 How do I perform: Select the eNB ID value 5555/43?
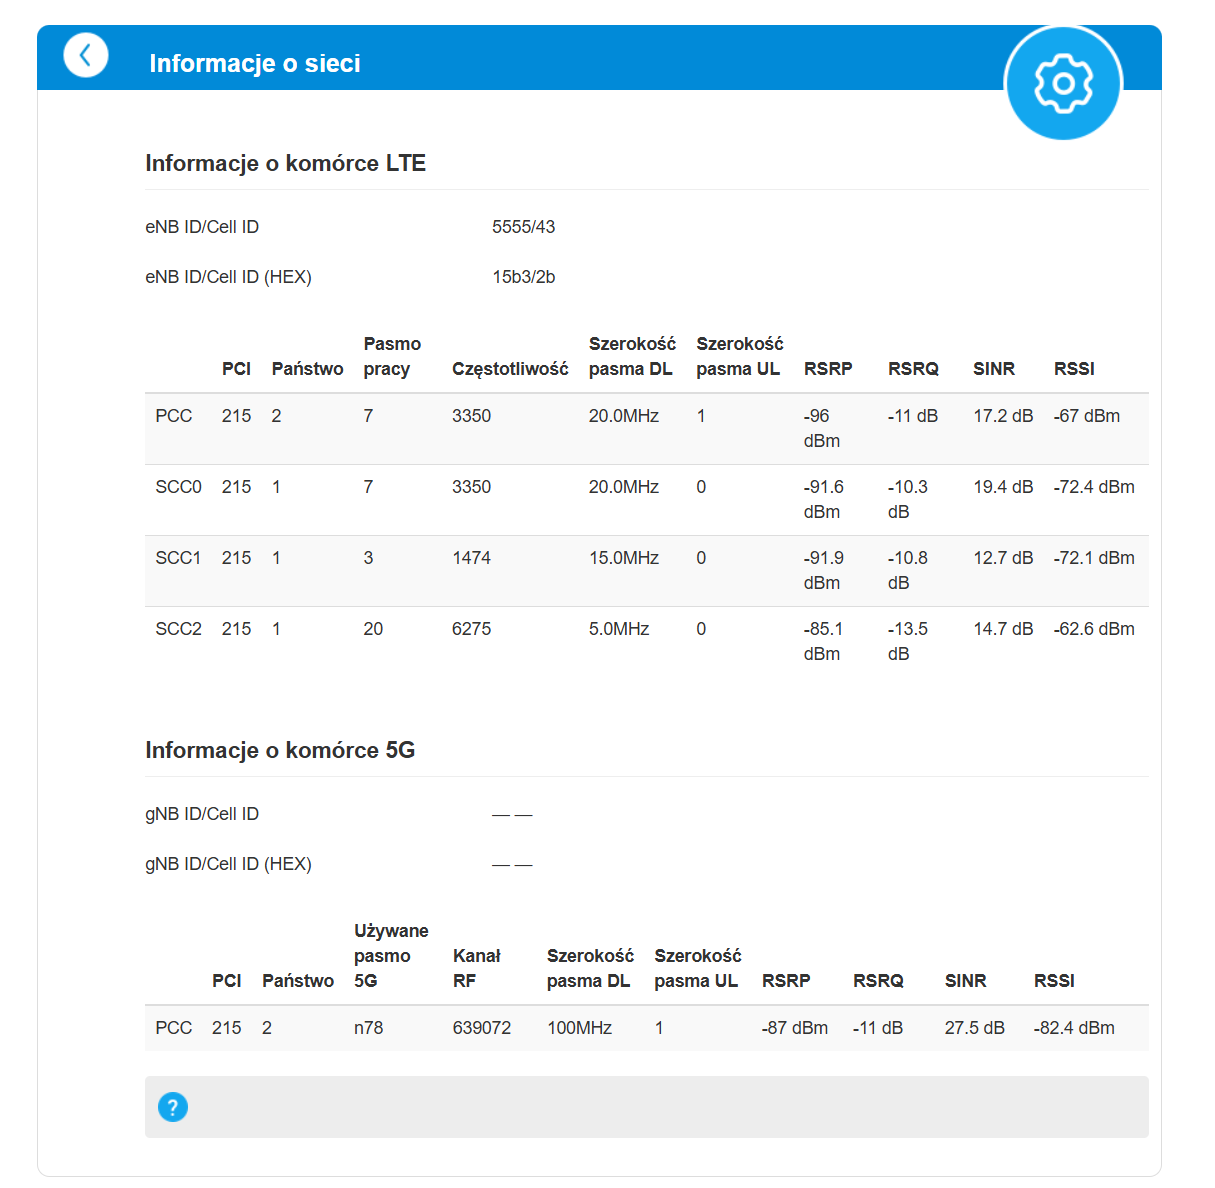coord(523,227)
